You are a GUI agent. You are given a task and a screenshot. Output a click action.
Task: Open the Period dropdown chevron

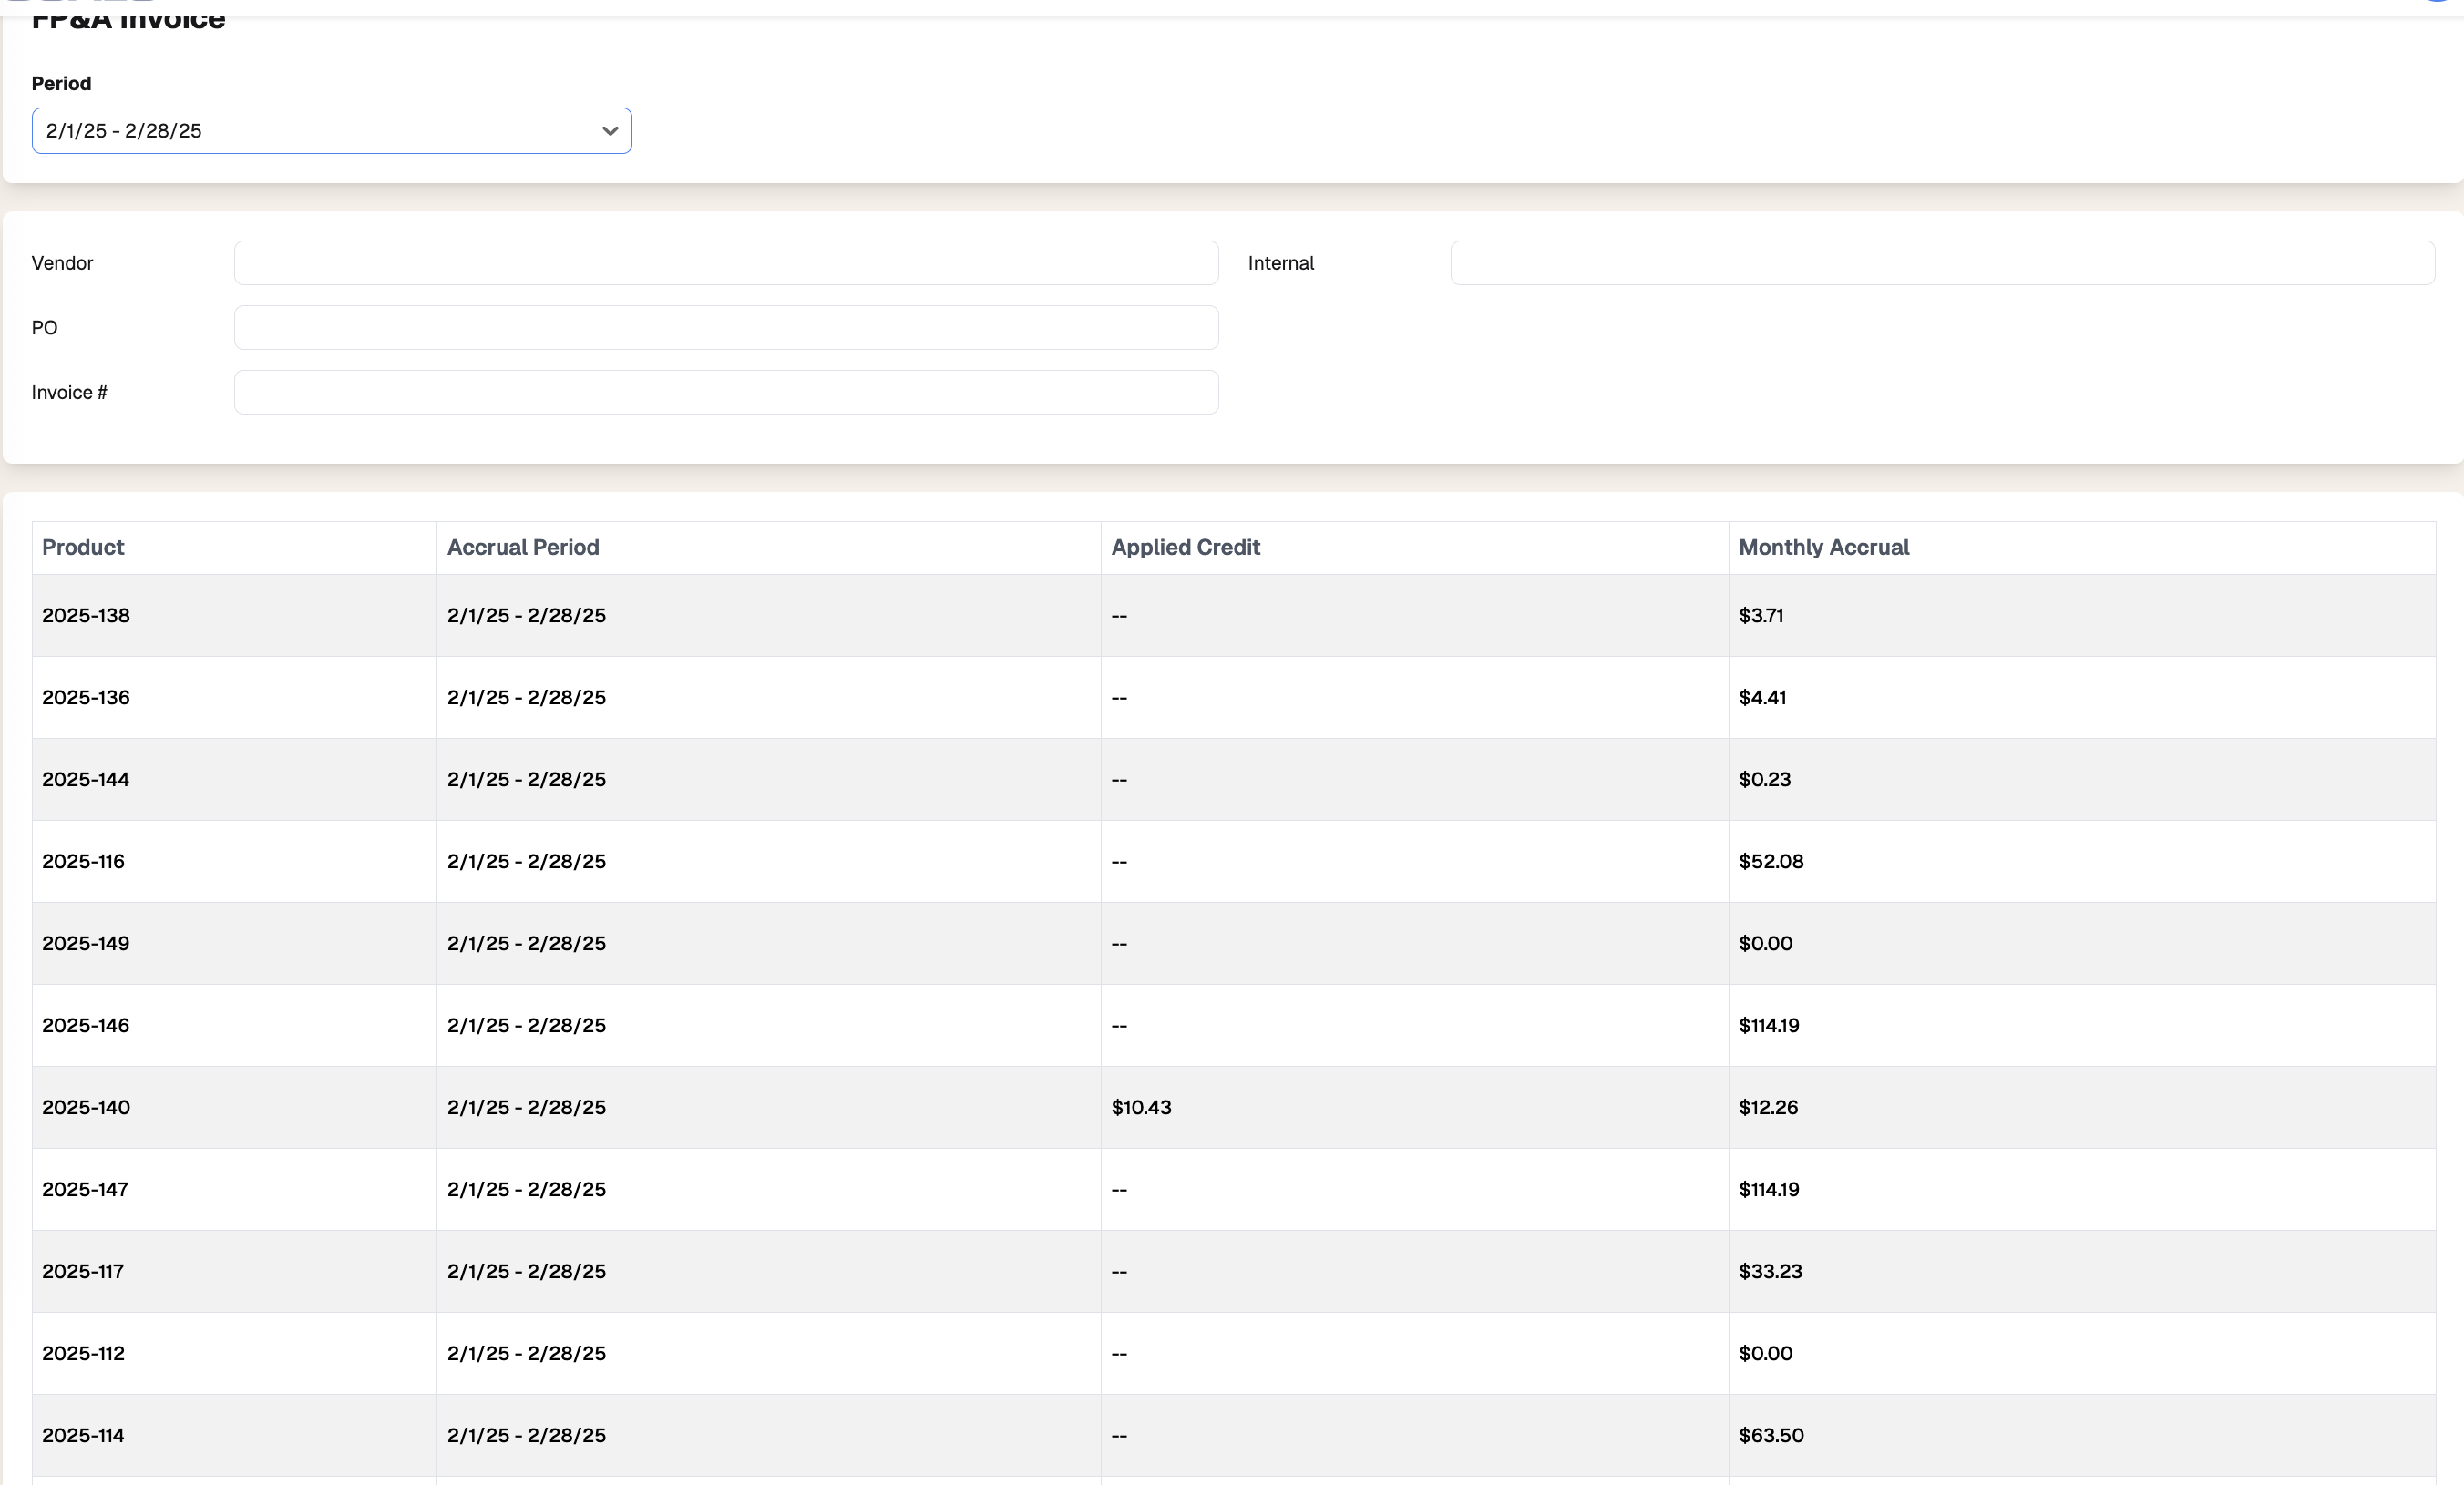[609, 131]
